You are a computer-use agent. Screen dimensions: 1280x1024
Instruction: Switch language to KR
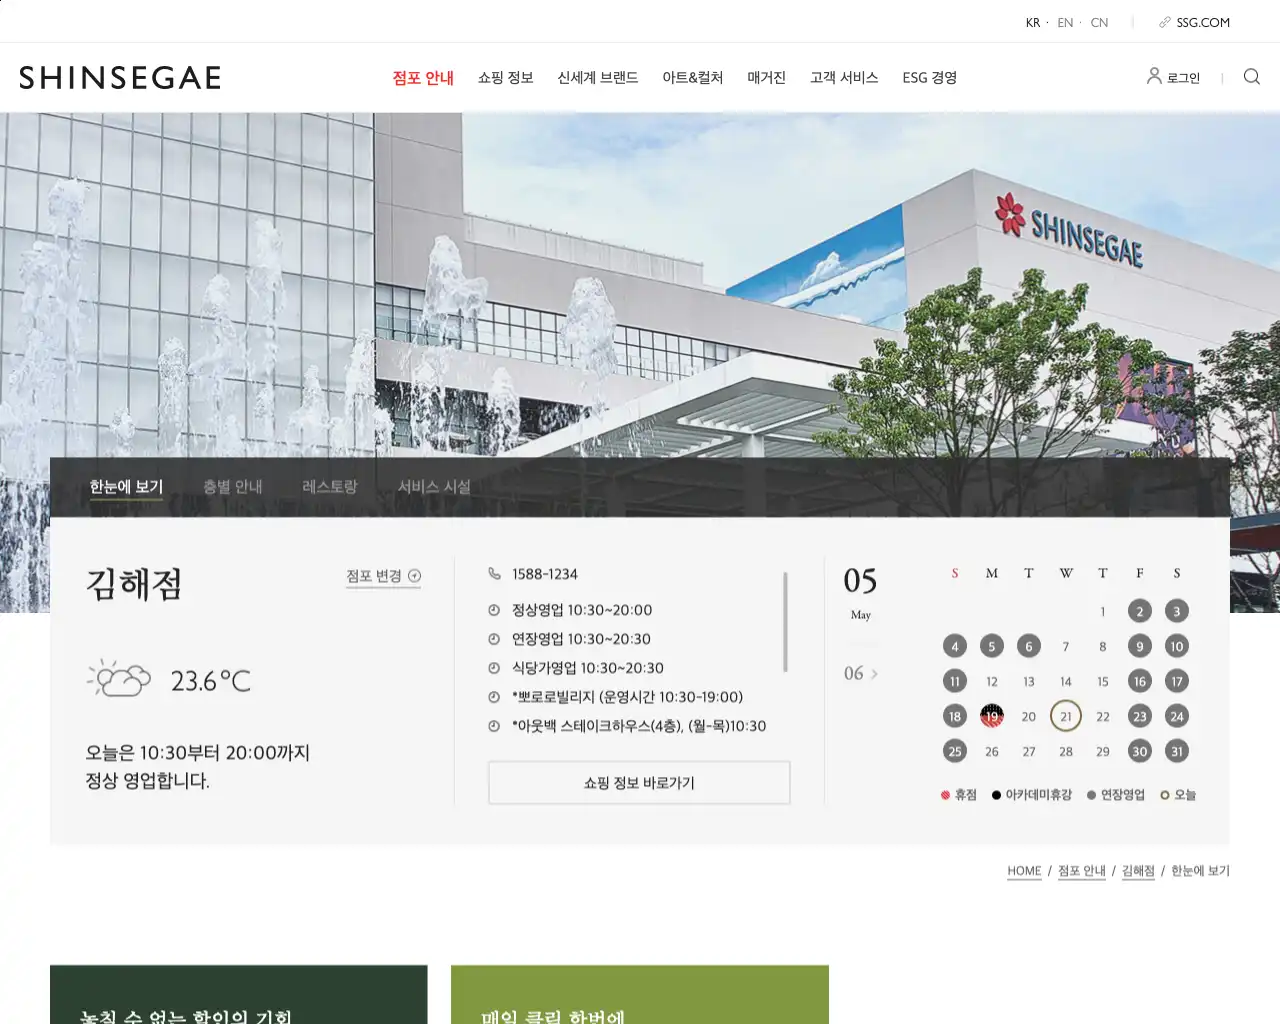pos(1033,22)
